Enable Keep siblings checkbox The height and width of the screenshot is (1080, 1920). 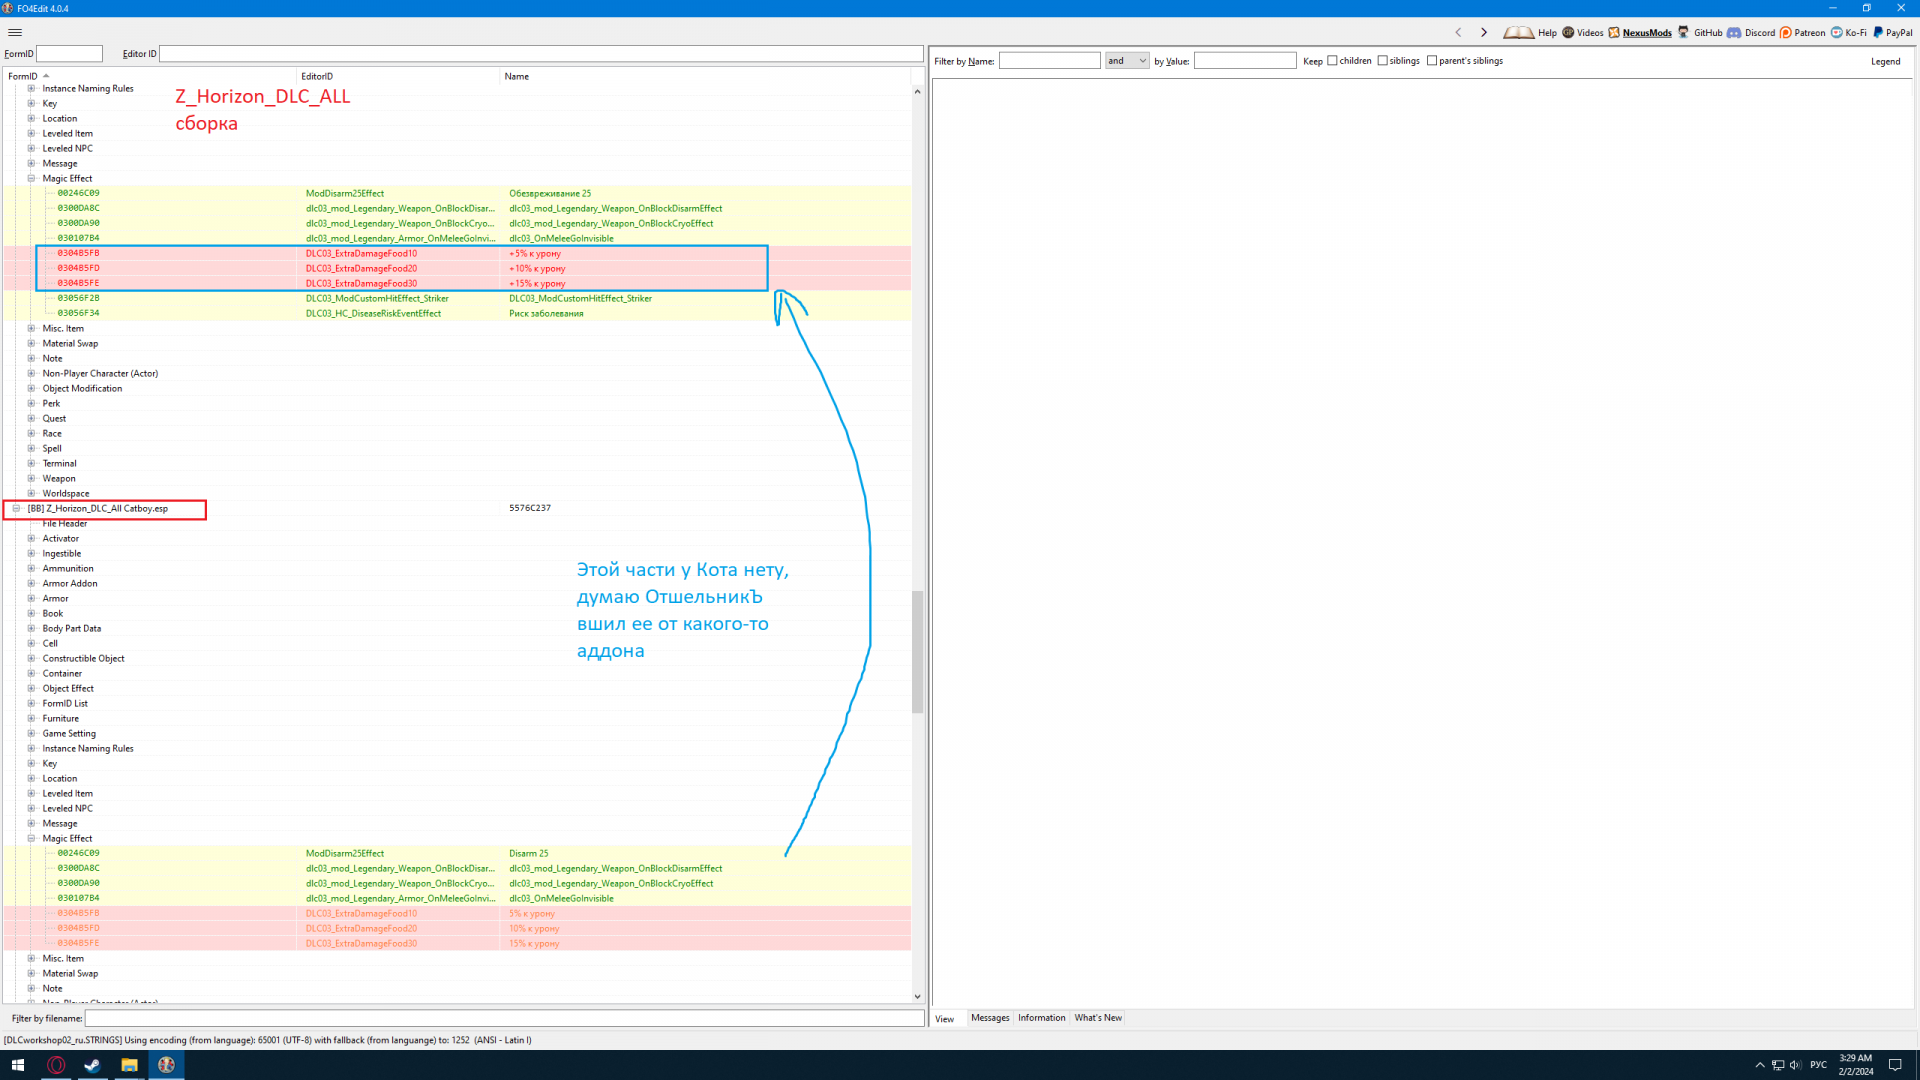[1382, 61]
